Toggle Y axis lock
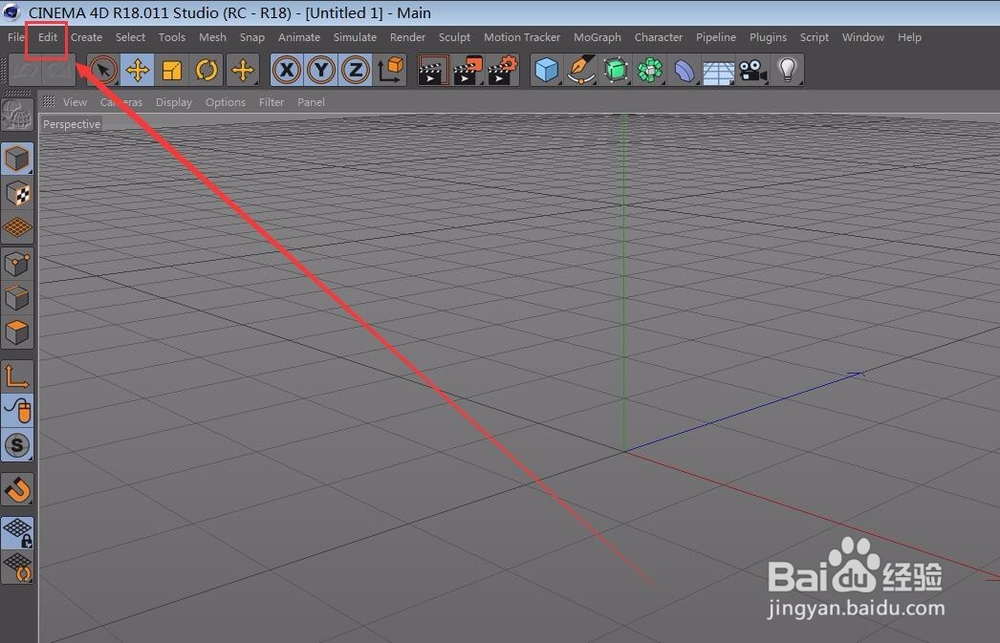Image resolution: width=1000 pixels, height=643 pixels. (x=321, y=70)
